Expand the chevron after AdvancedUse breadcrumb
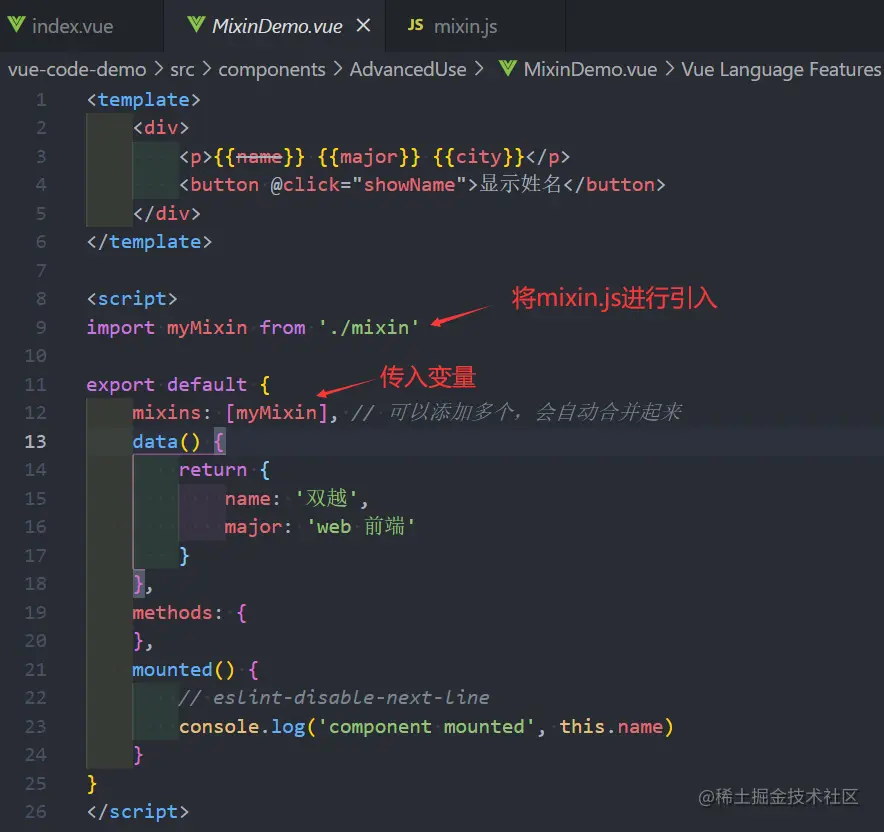The image size is (884, 832). (479, 69)
